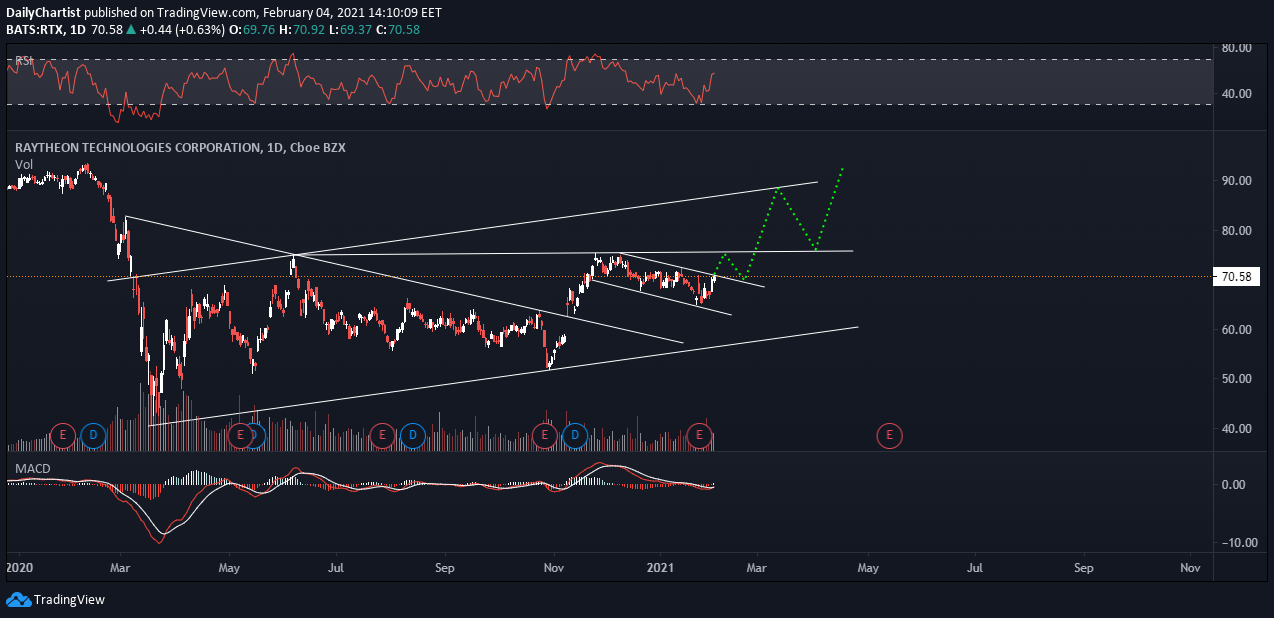Click the dividend marker nearest November 2020

point(575,435)
